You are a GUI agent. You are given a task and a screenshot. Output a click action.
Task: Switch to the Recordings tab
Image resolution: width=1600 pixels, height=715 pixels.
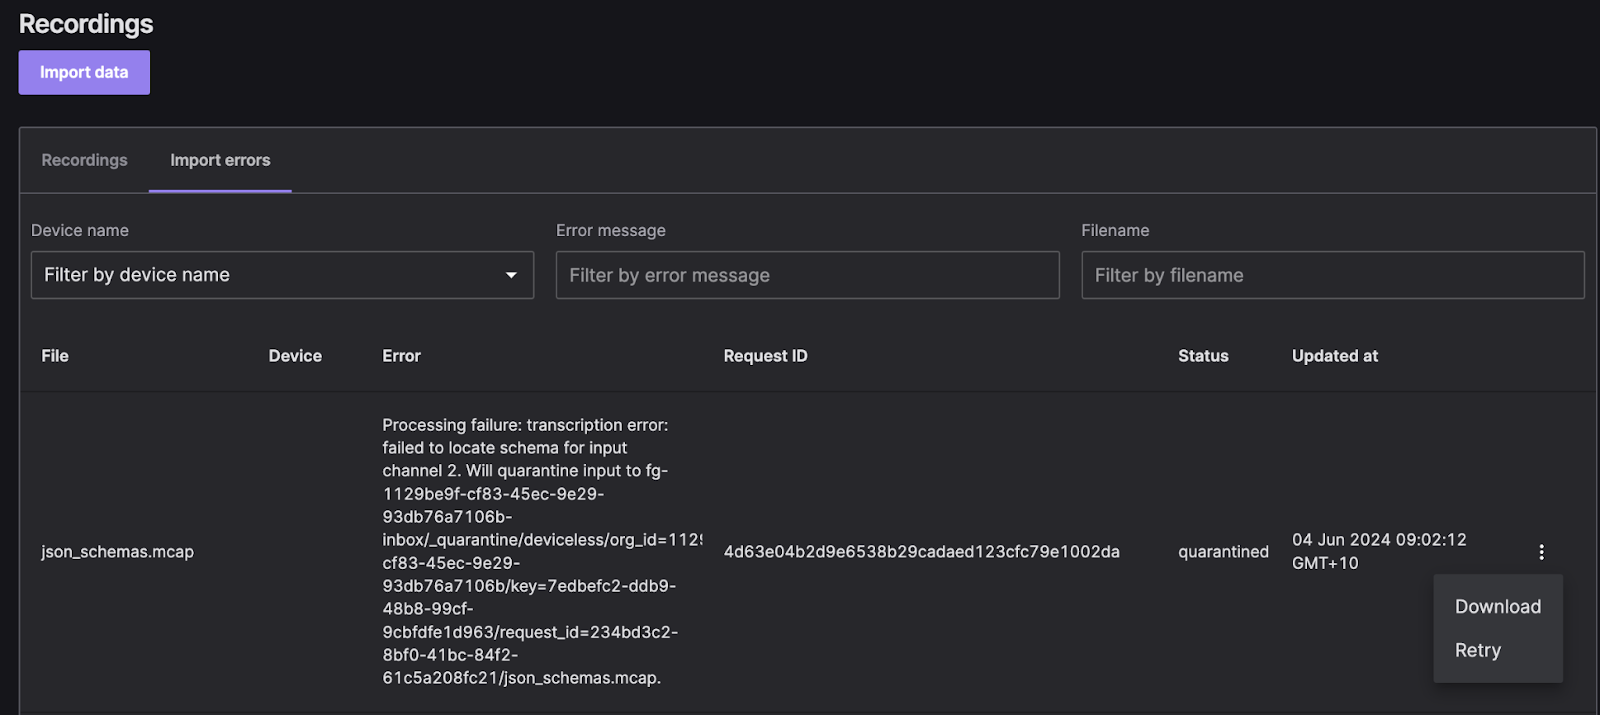pos(84,160)
